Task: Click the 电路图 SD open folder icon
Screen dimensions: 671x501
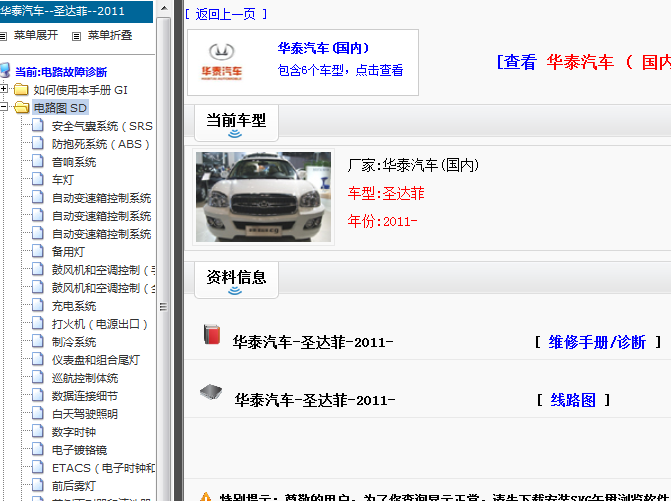Action: pyautogui.click(x=21, y=107)
